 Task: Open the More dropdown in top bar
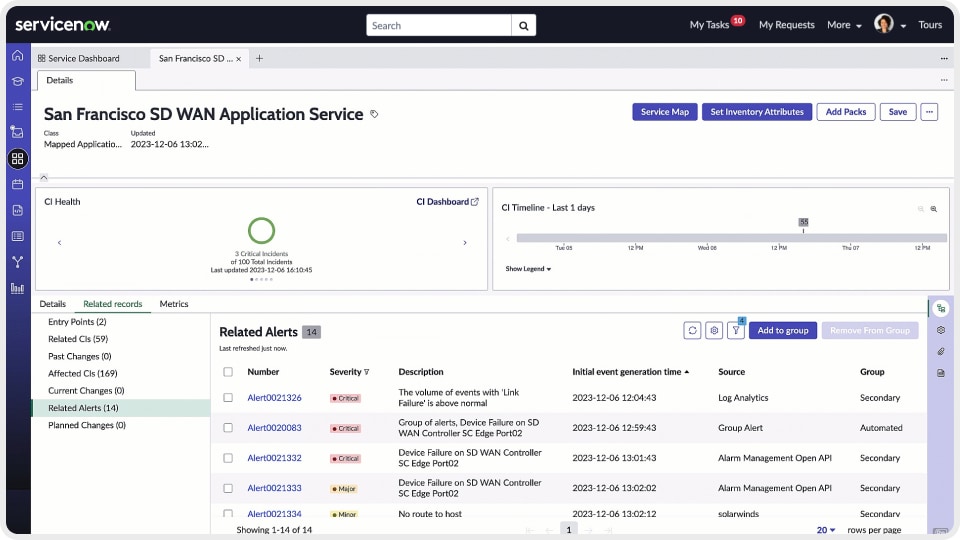(x=844, y=26)
